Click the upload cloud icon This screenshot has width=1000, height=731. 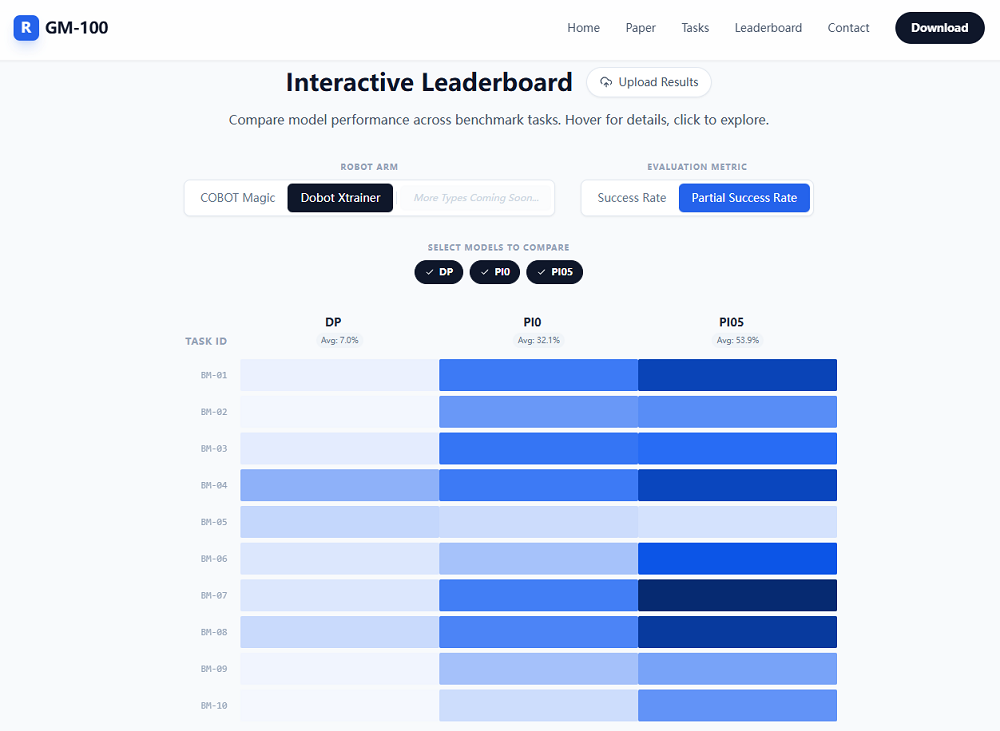click(606, 83)
